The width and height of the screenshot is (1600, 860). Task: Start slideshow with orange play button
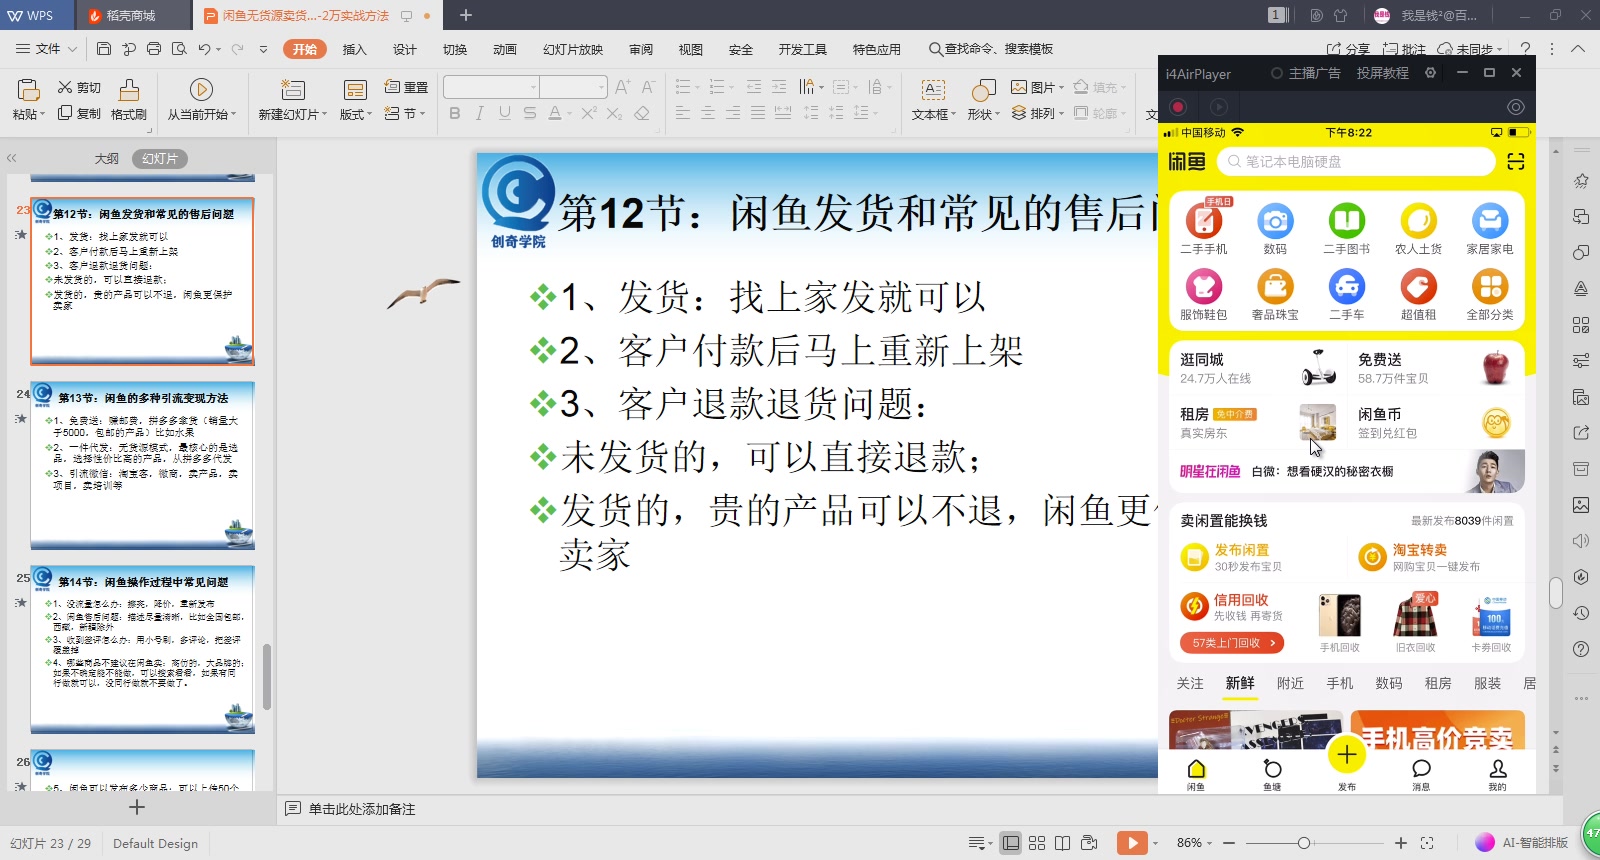click(1132, 843)
